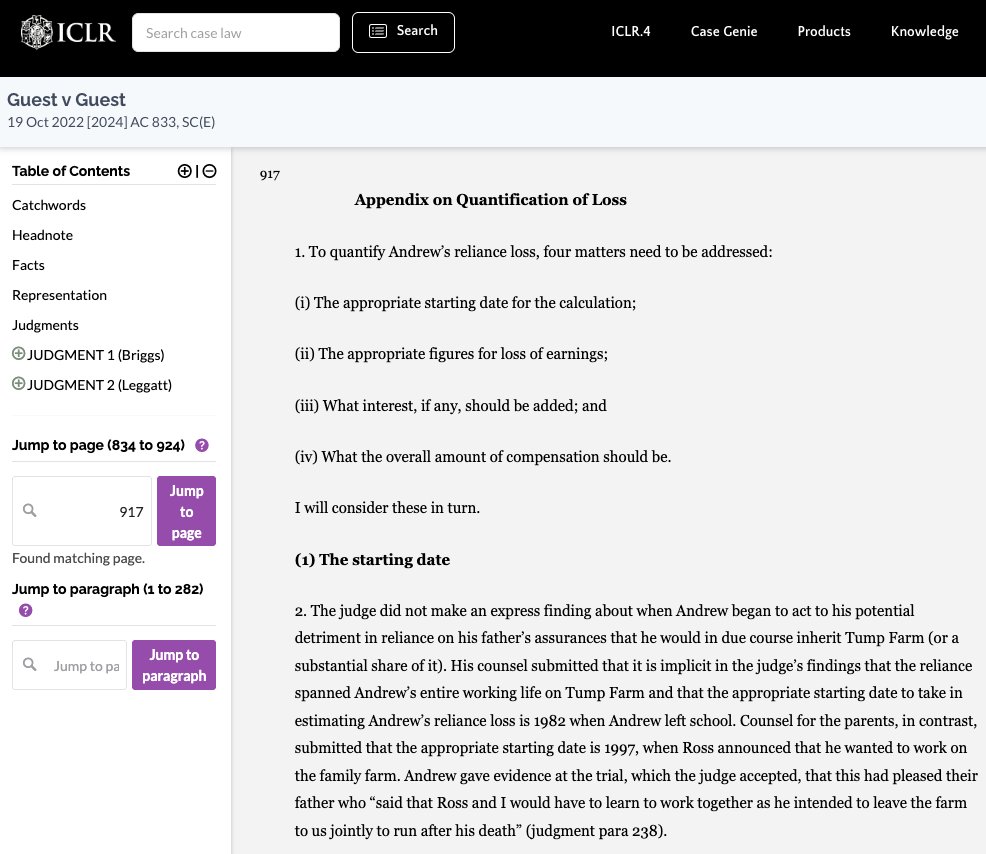Click the Search case law input field
Screen dimensions: 986x854
coord(236,32)
